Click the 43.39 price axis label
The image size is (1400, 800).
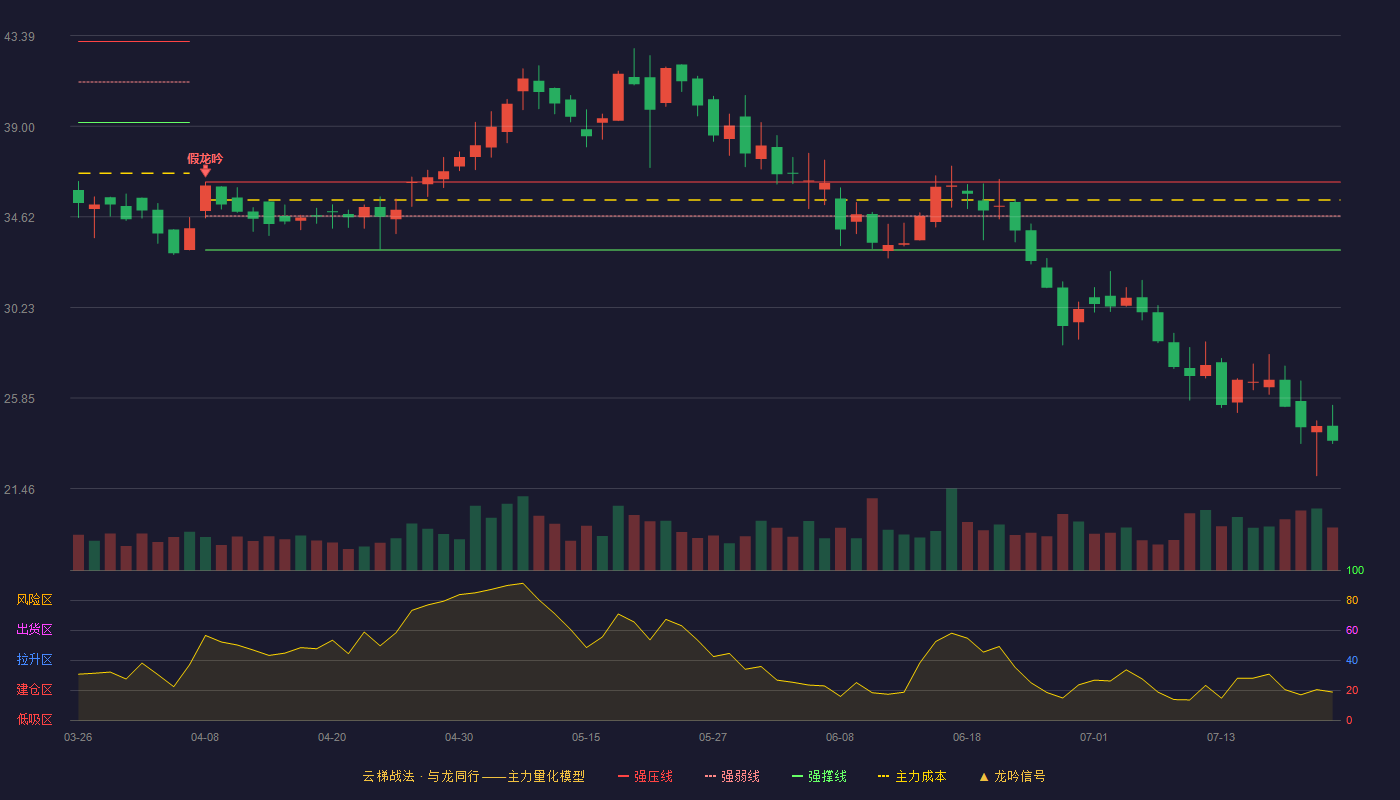coord(20,37)
